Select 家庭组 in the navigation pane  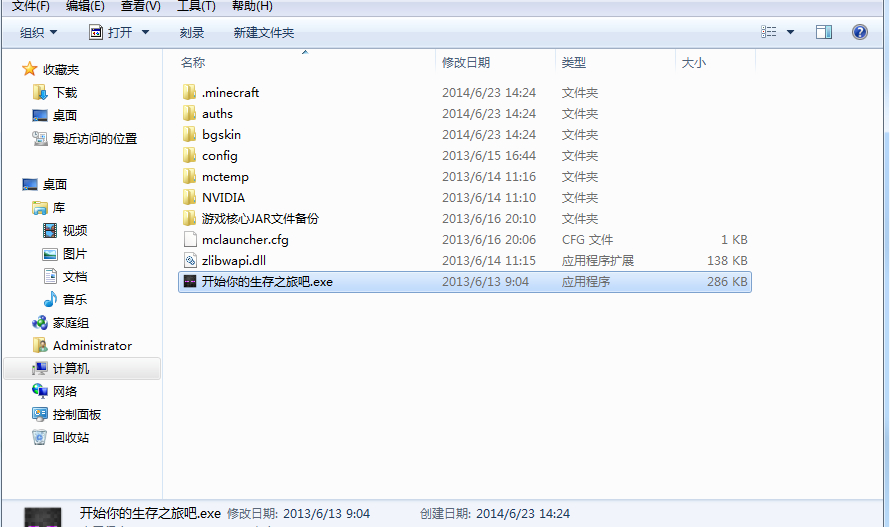pos(70,323)
